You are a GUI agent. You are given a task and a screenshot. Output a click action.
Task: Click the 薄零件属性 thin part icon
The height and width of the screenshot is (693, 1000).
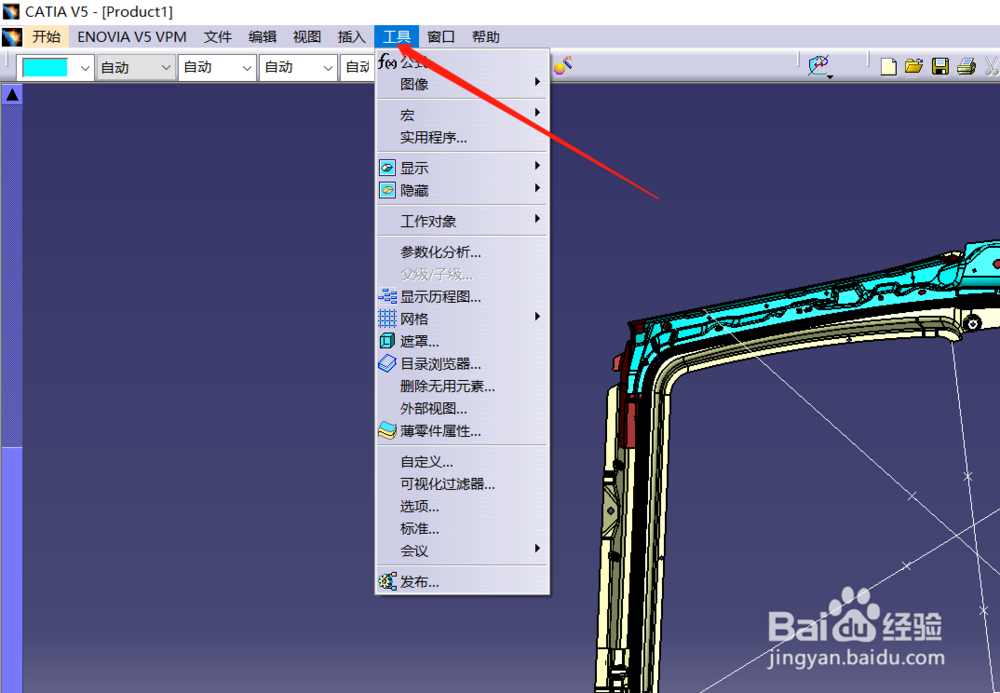tap(387, 431)
